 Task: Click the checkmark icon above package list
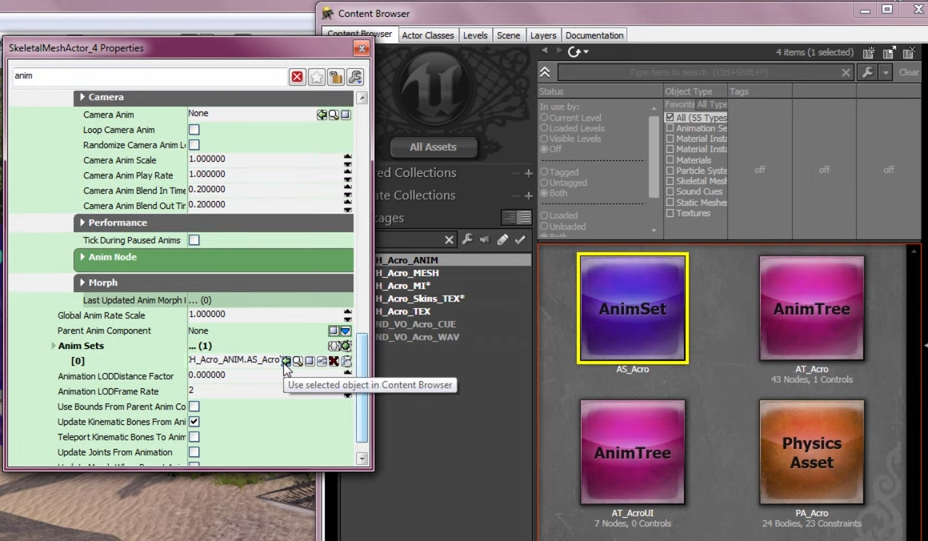520,239
